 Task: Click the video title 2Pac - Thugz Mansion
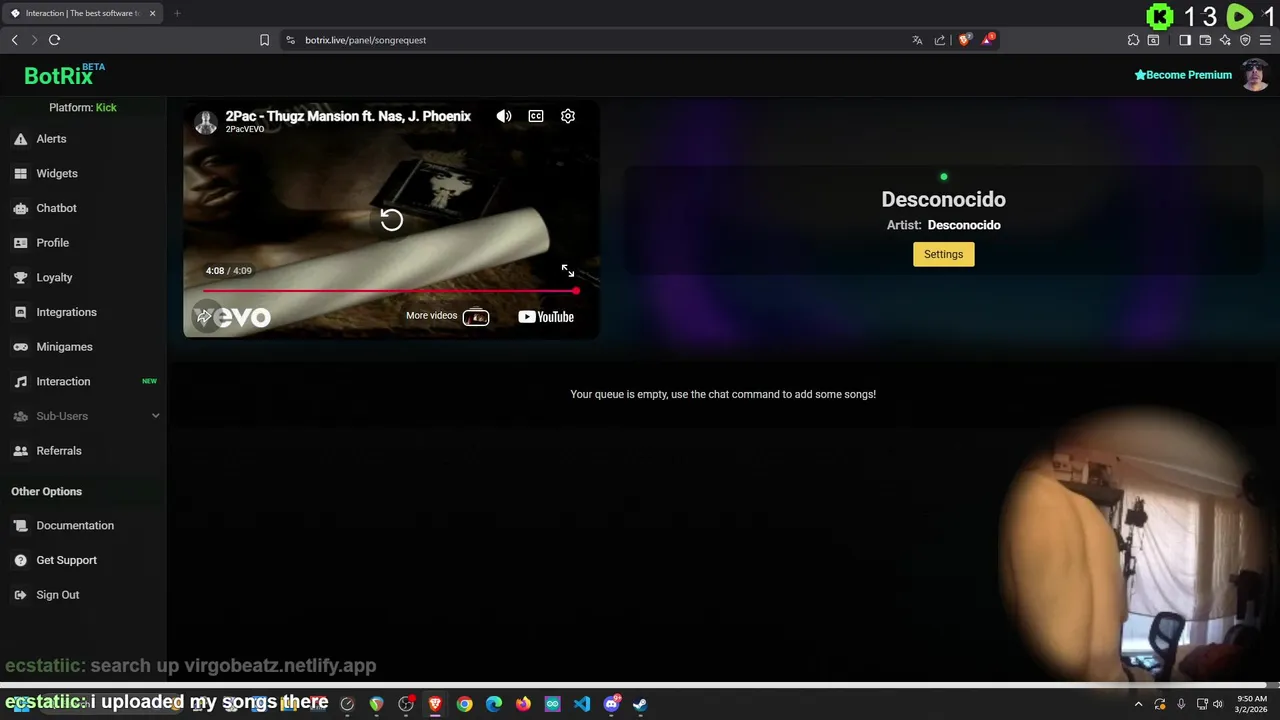(x=348, y=116)
